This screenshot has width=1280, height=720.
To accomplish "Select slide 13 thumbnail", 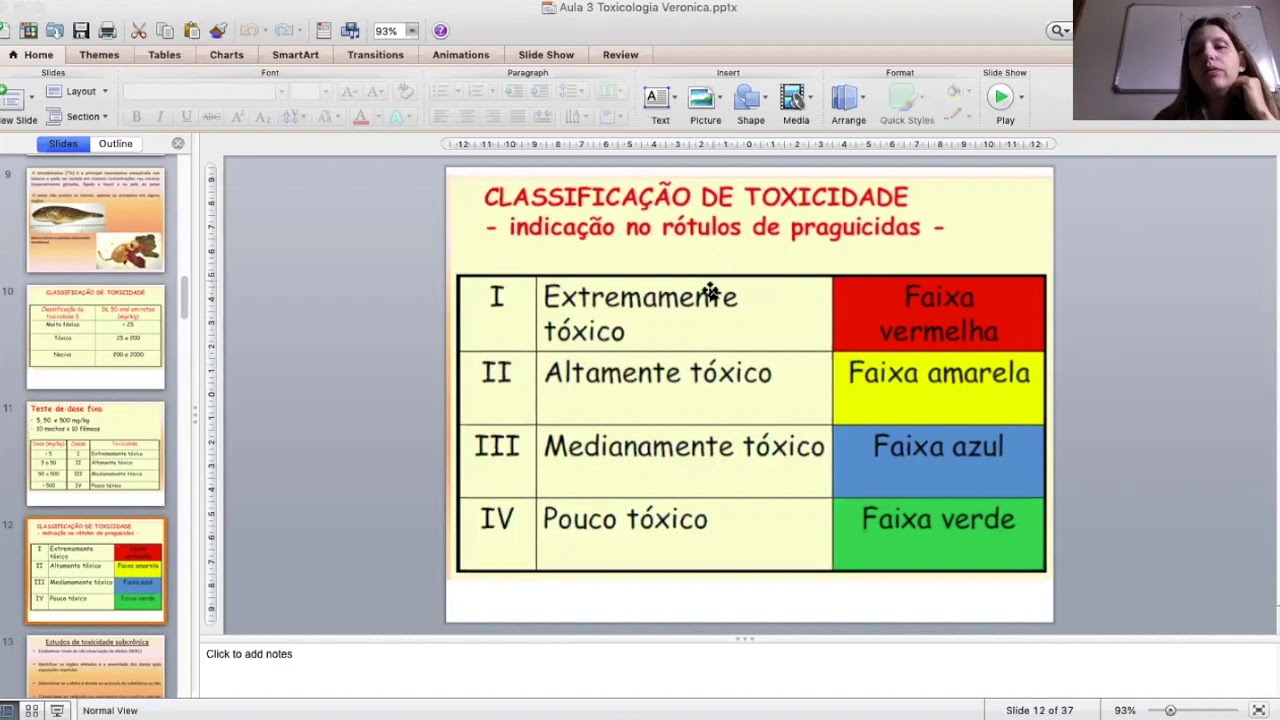I will pos(96,667).
